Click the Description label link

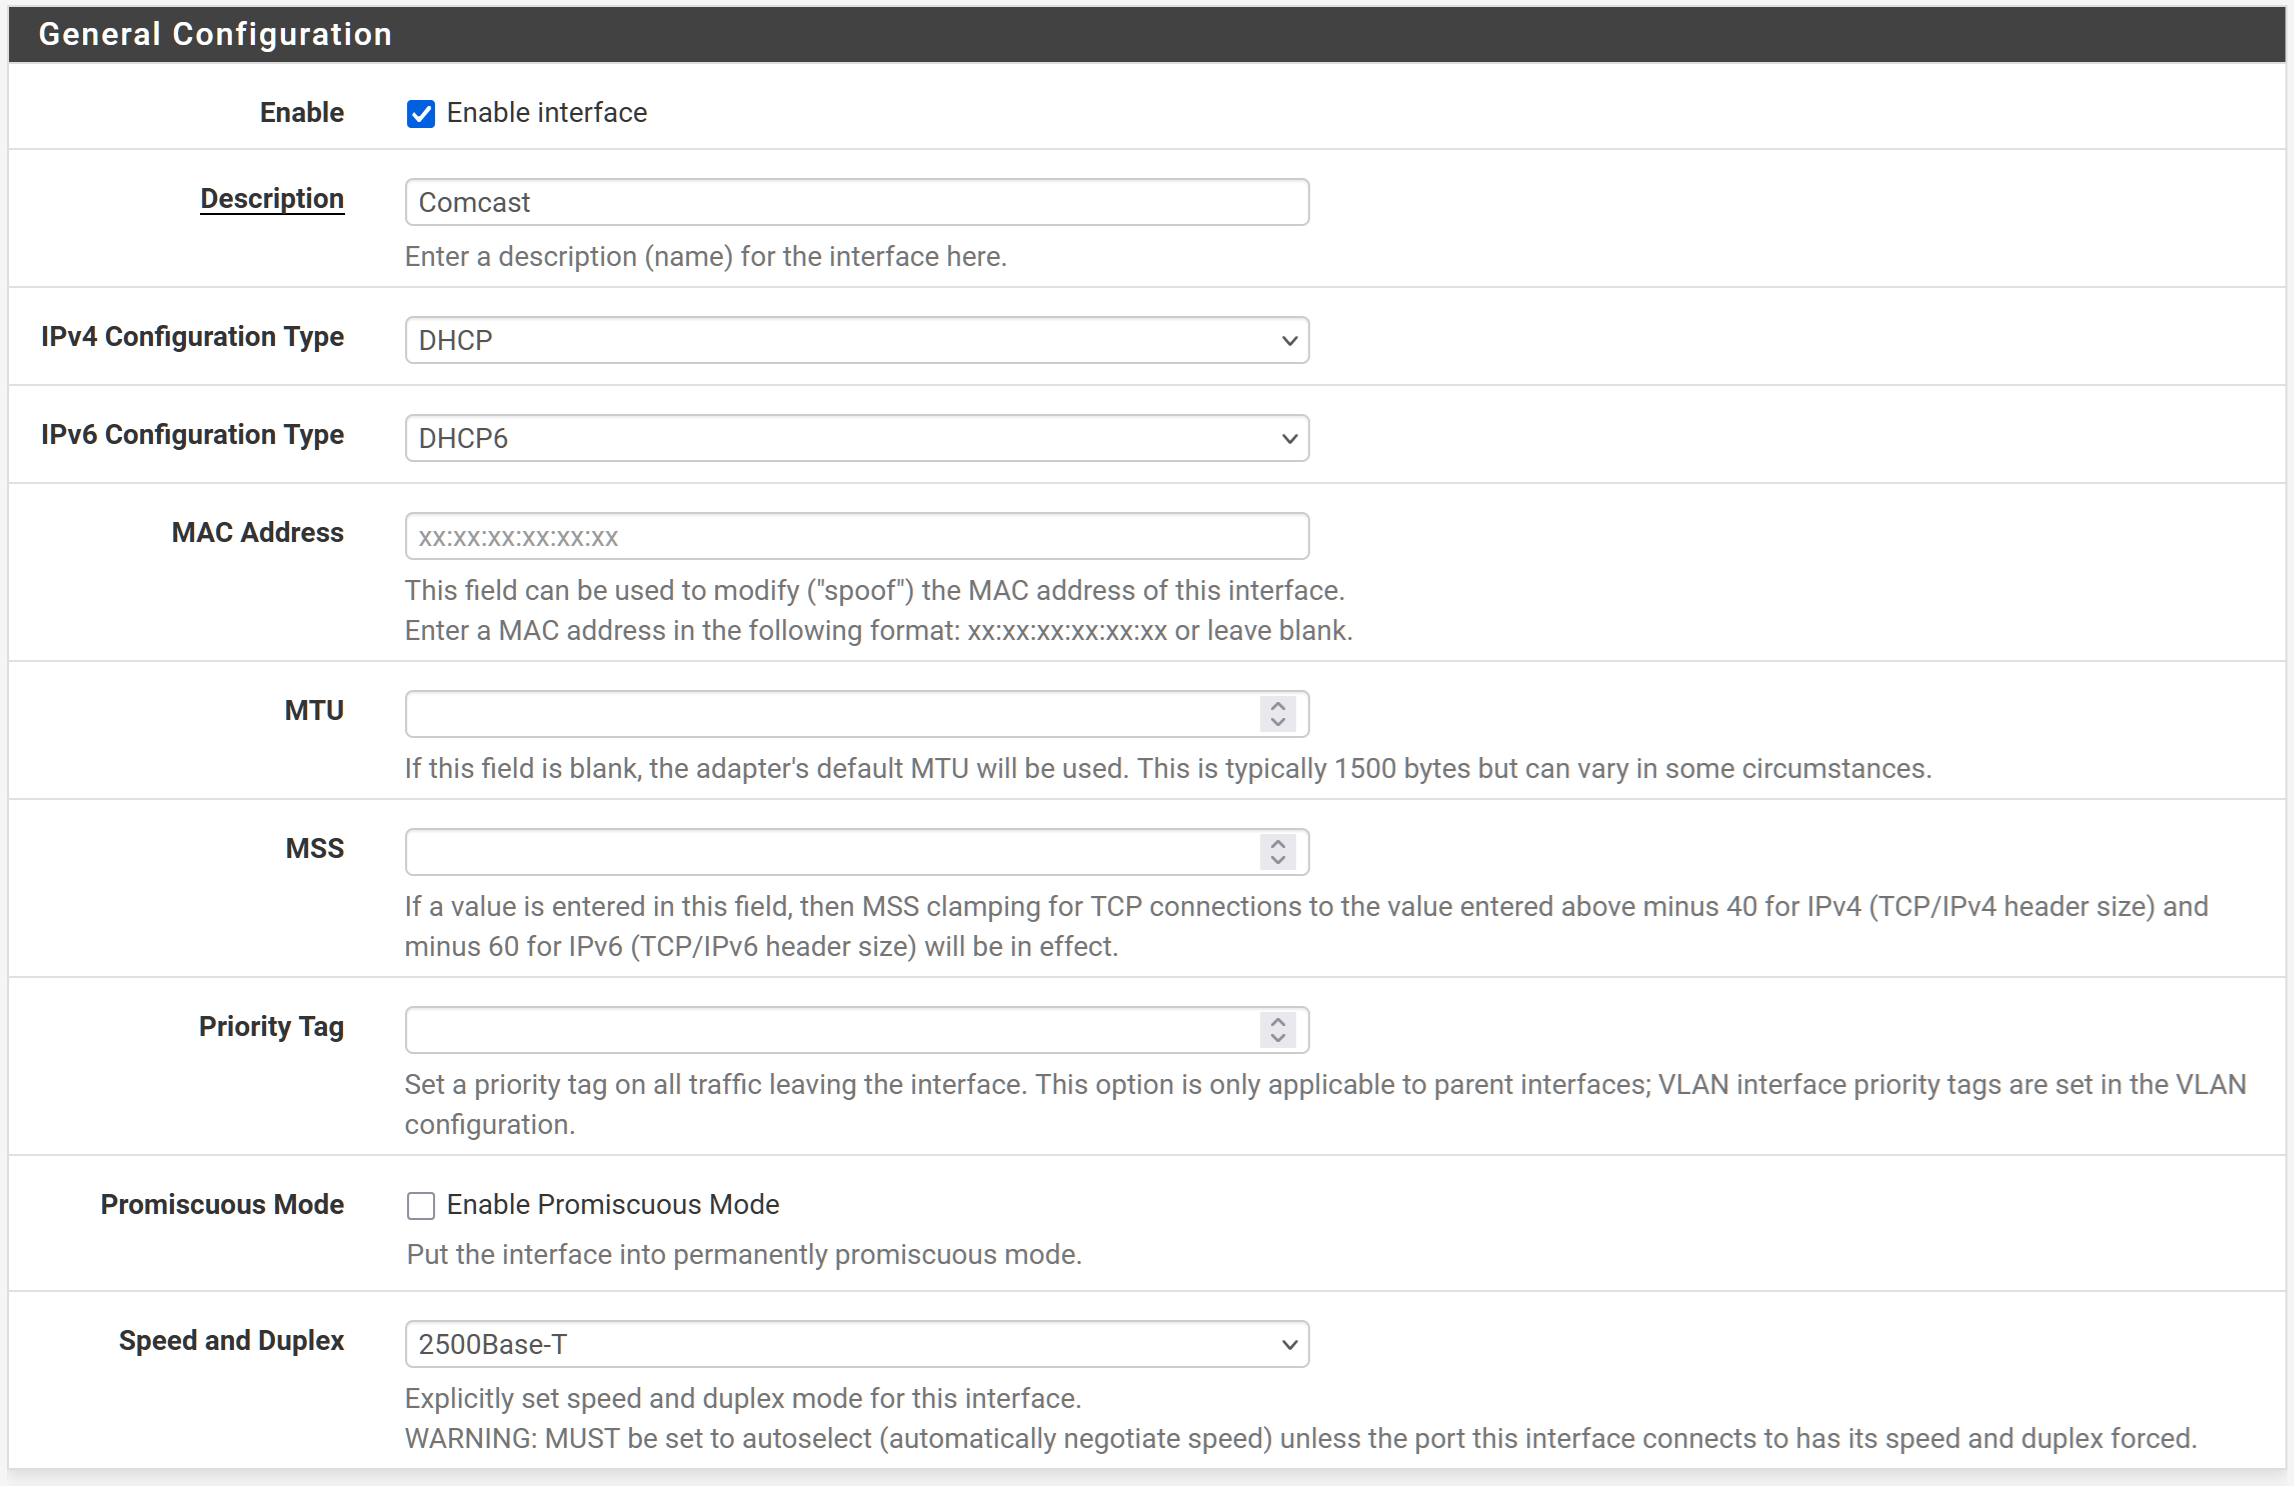point(272,199)
